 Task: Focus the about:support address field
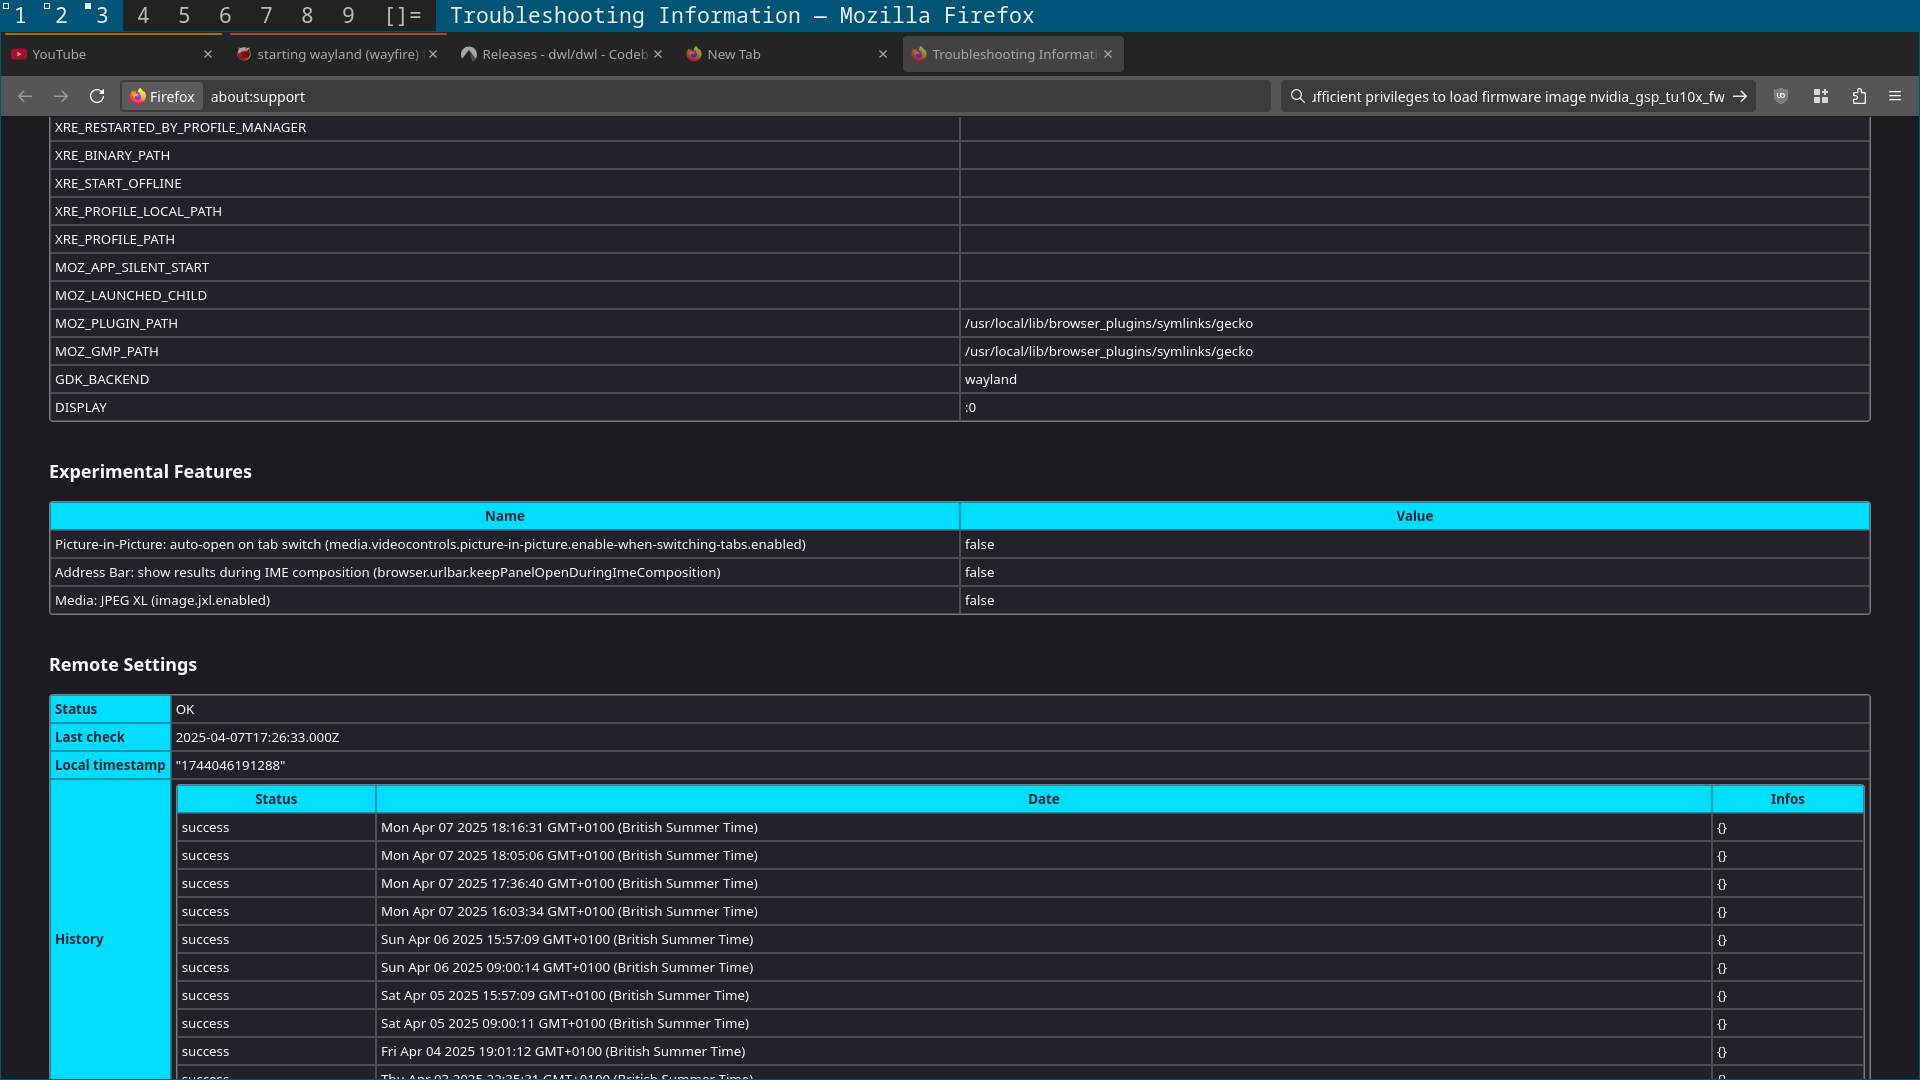tap(700, 96)
